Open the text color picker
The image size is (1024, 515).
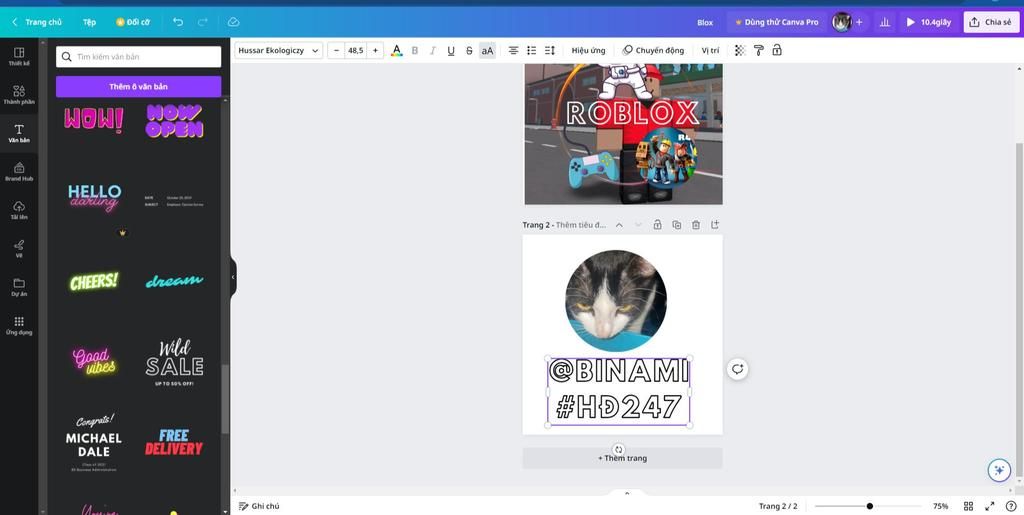tap(397, 50)
